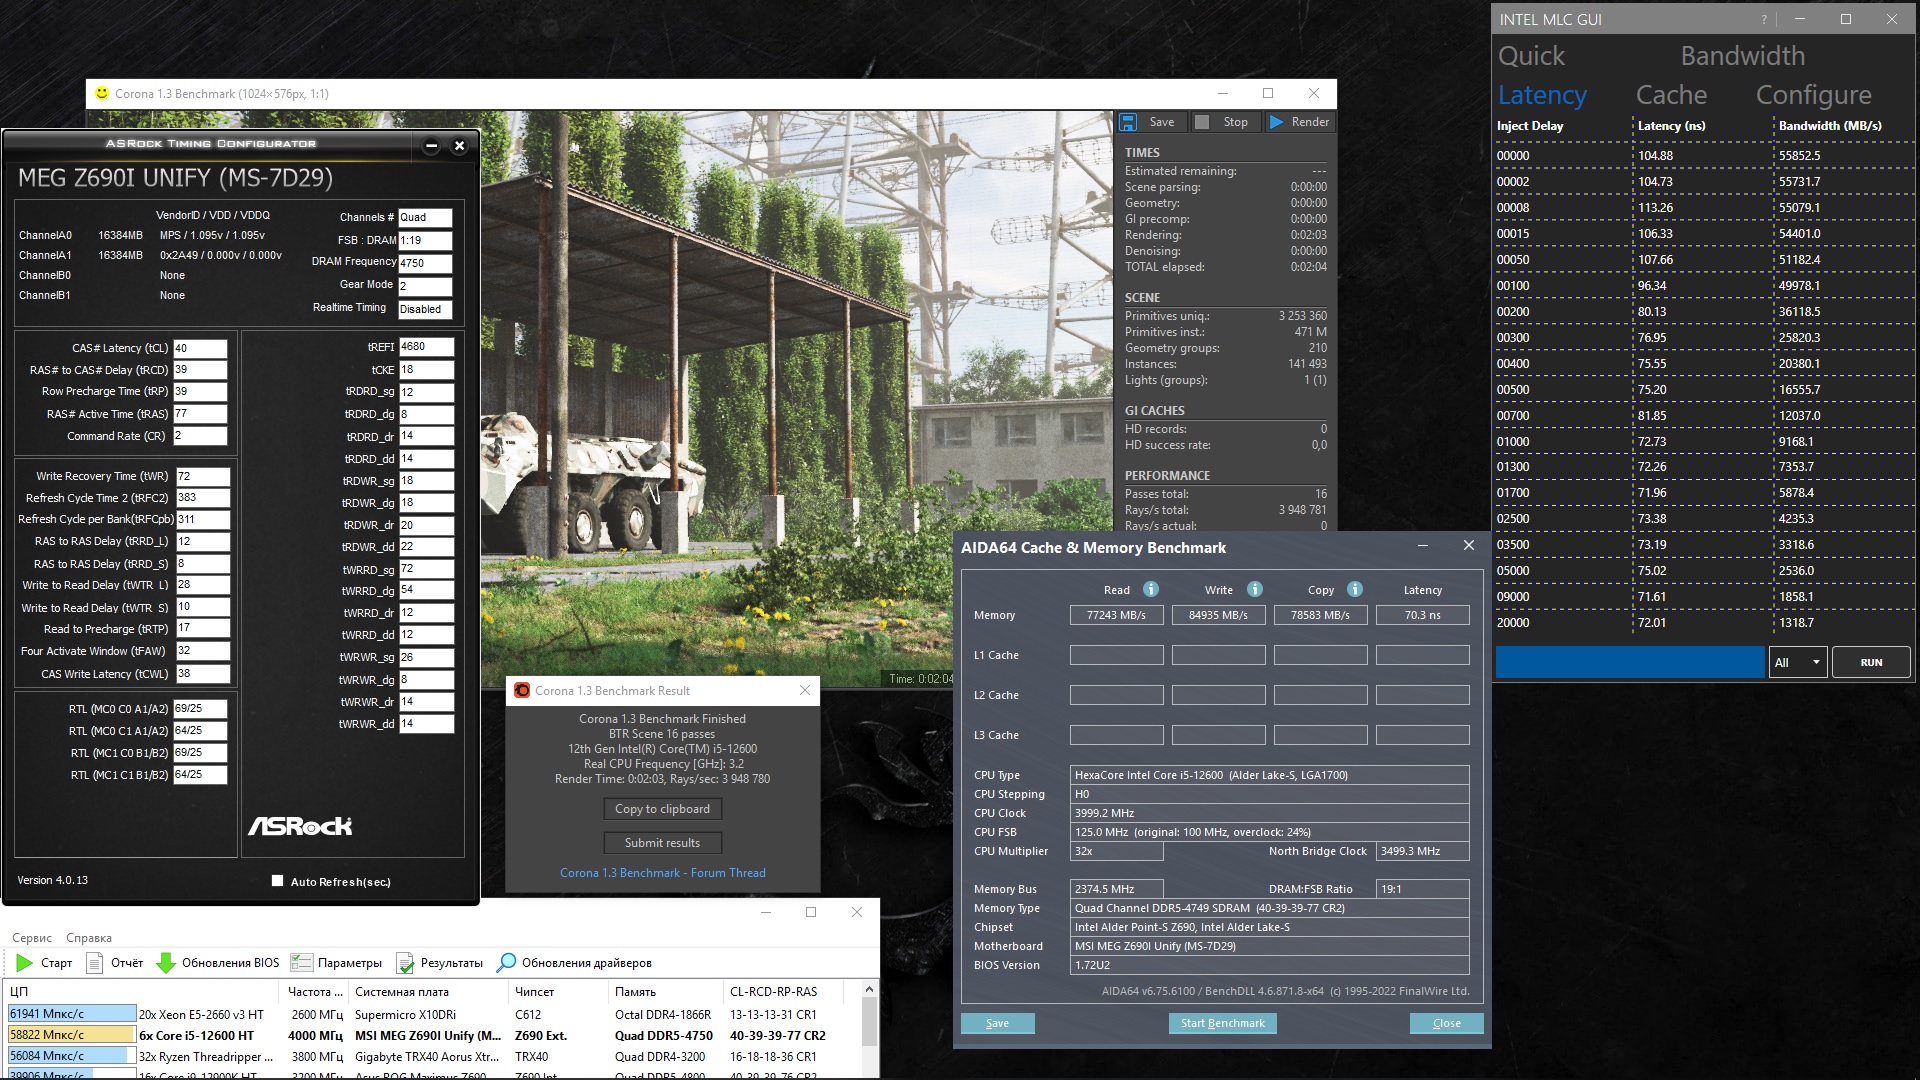Click the Read info icon in AIDA64
The height and width of the screenshot is (1080, 1920).
point(1151,589)
